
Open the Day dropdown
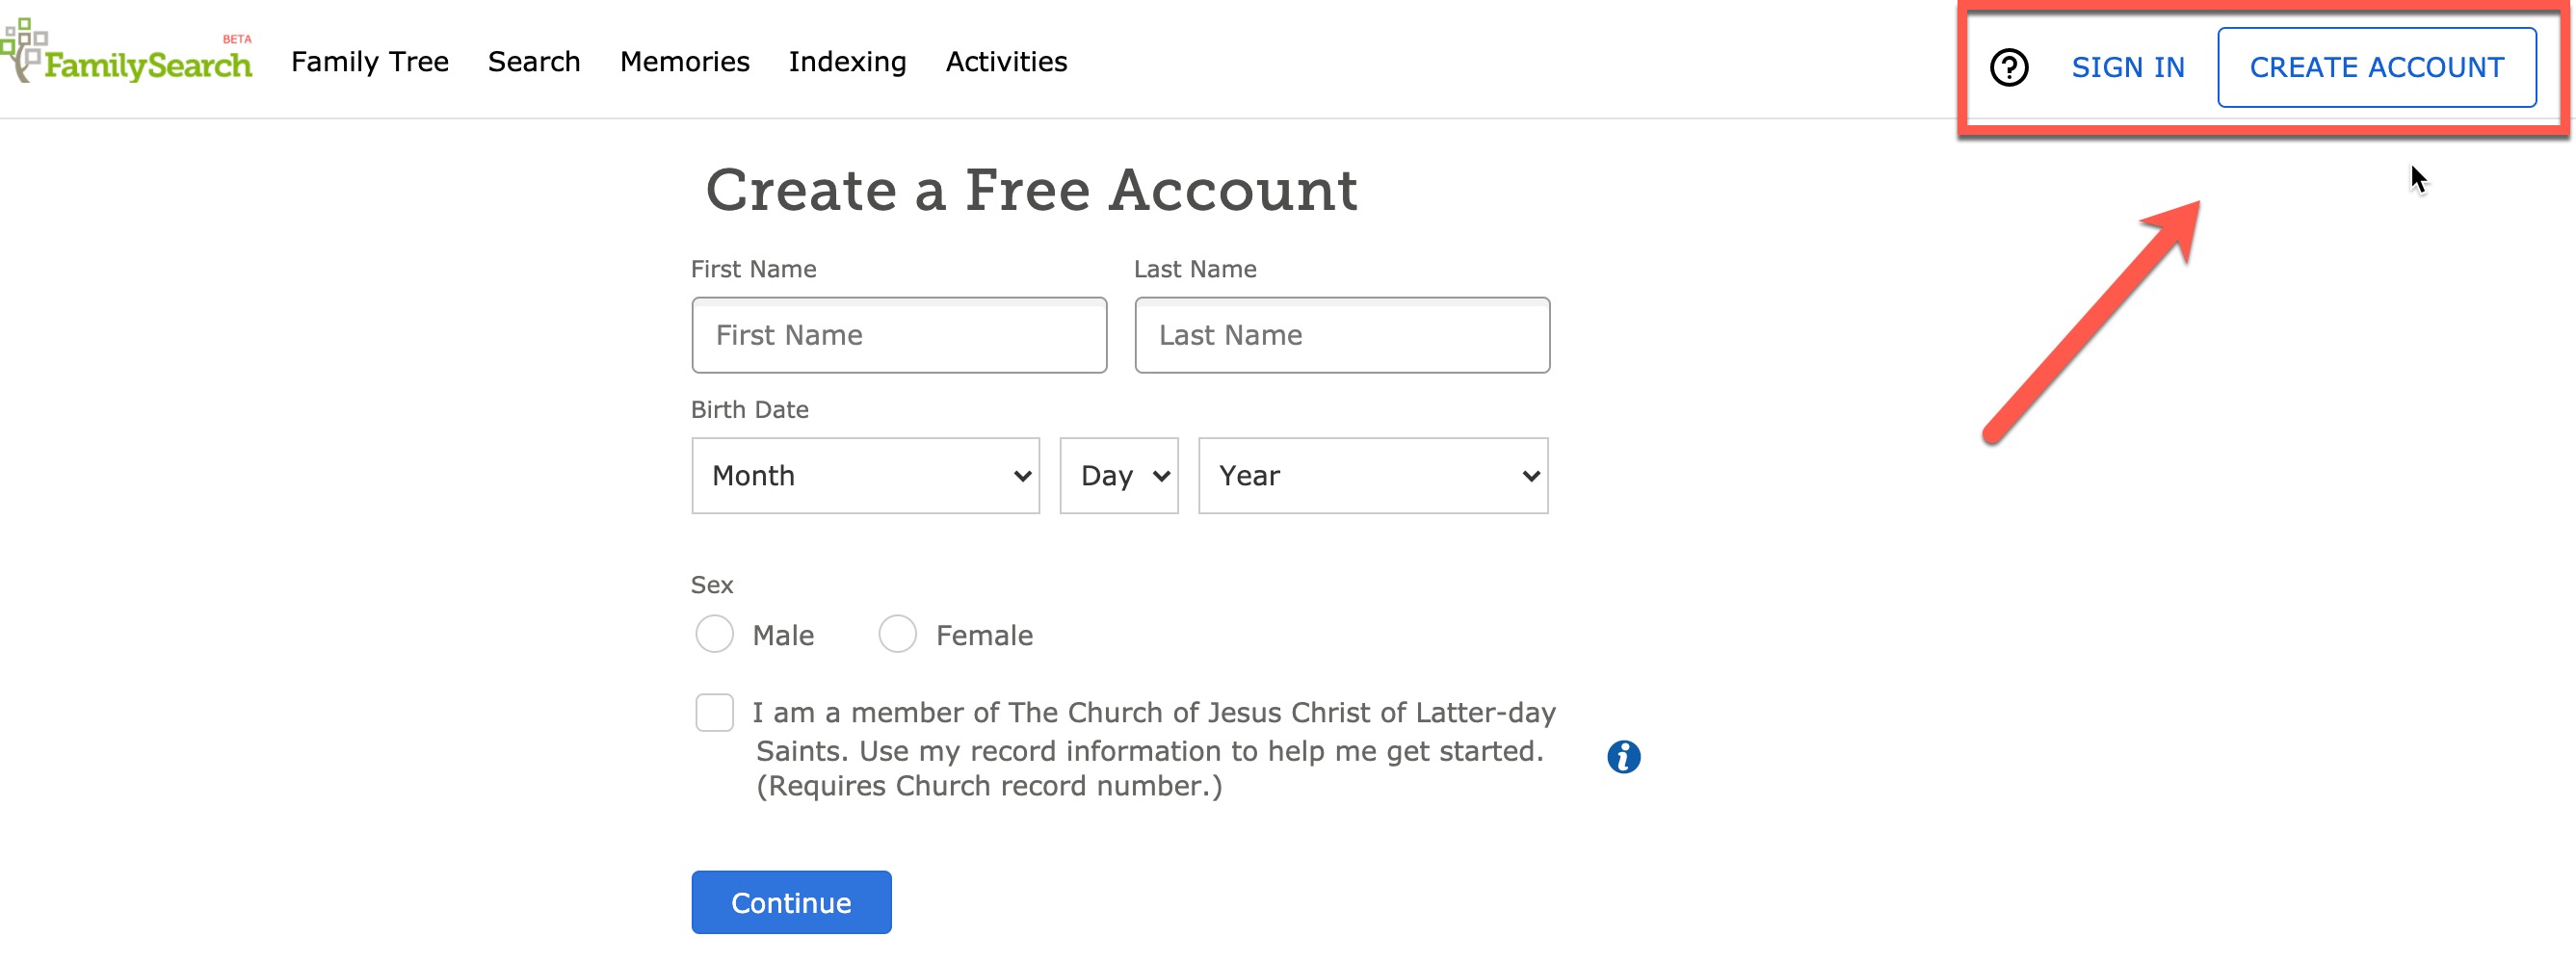pyautogui.click(x=1118, y=475)
